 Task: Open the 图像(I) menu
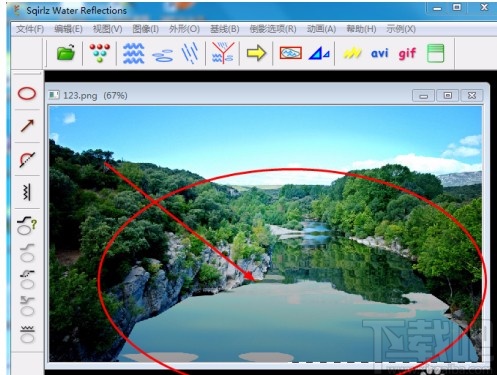[x=145, y=29]
